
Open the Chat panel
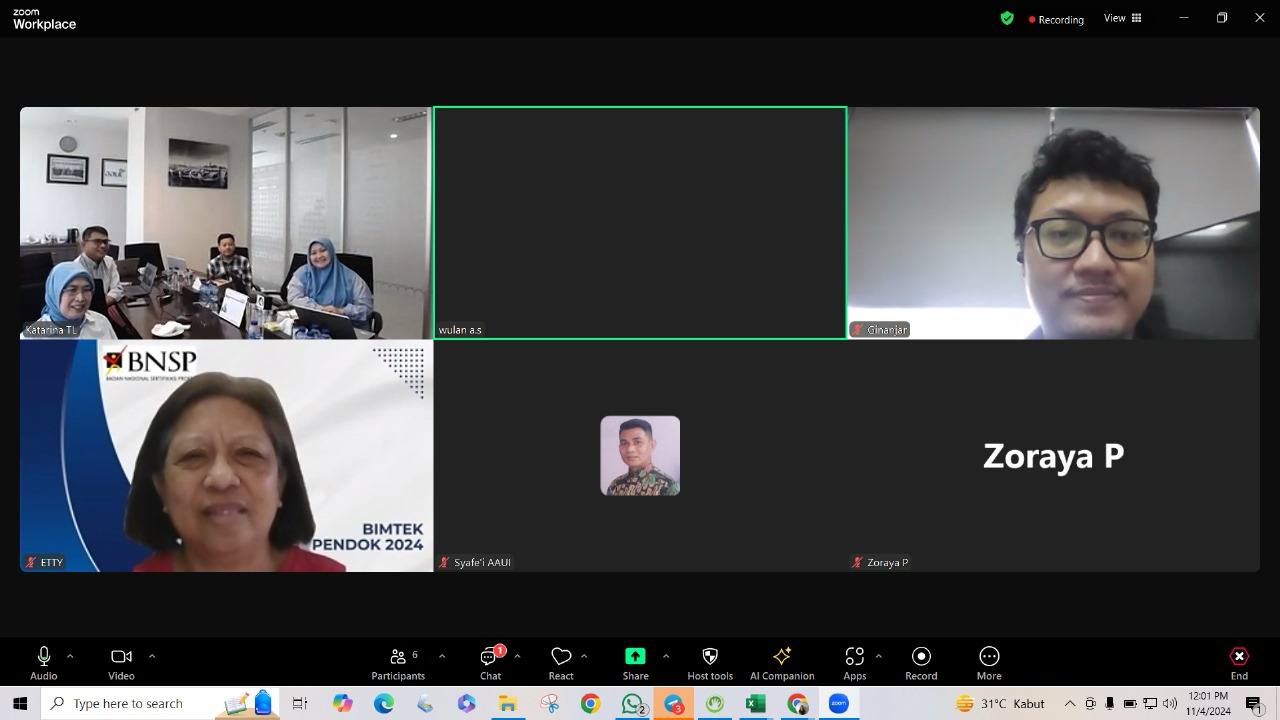(x=490, y=662)
